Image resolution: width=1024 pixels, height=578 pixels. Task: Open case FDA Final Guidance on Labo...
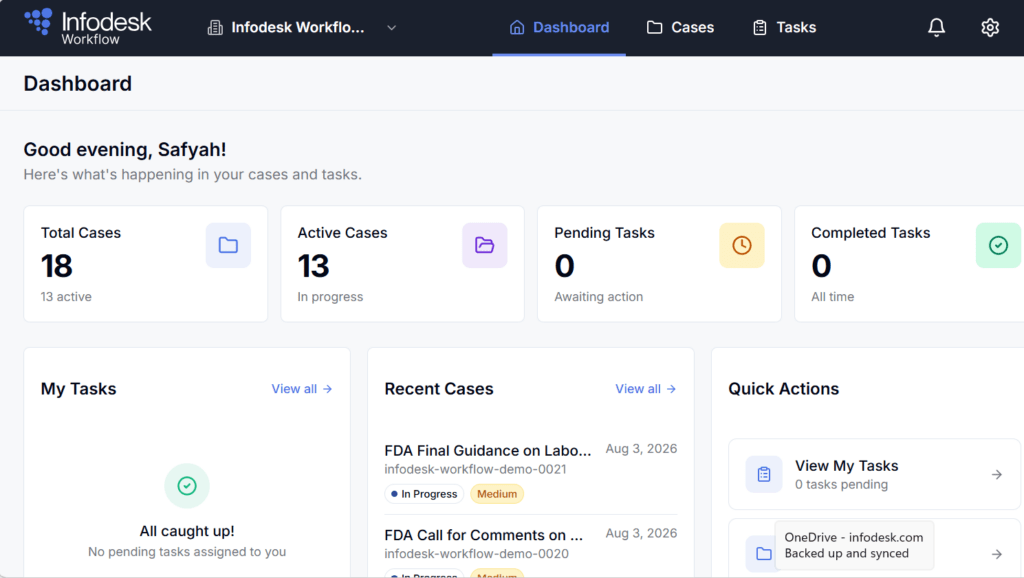[488, 450]
